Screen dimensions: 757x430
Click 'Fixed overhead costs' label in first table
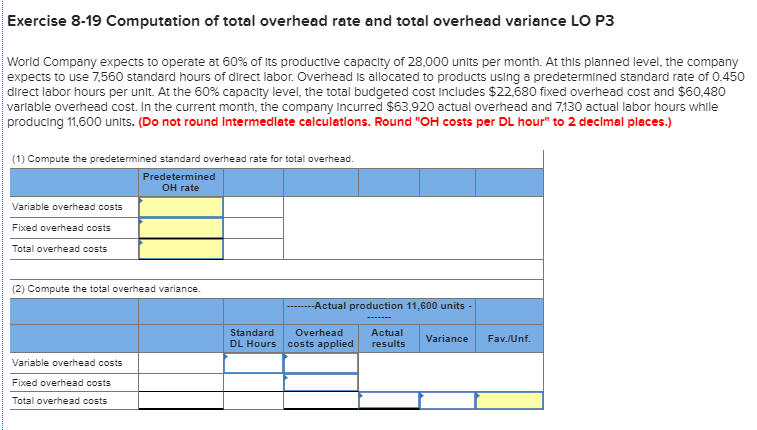point(61,228)
